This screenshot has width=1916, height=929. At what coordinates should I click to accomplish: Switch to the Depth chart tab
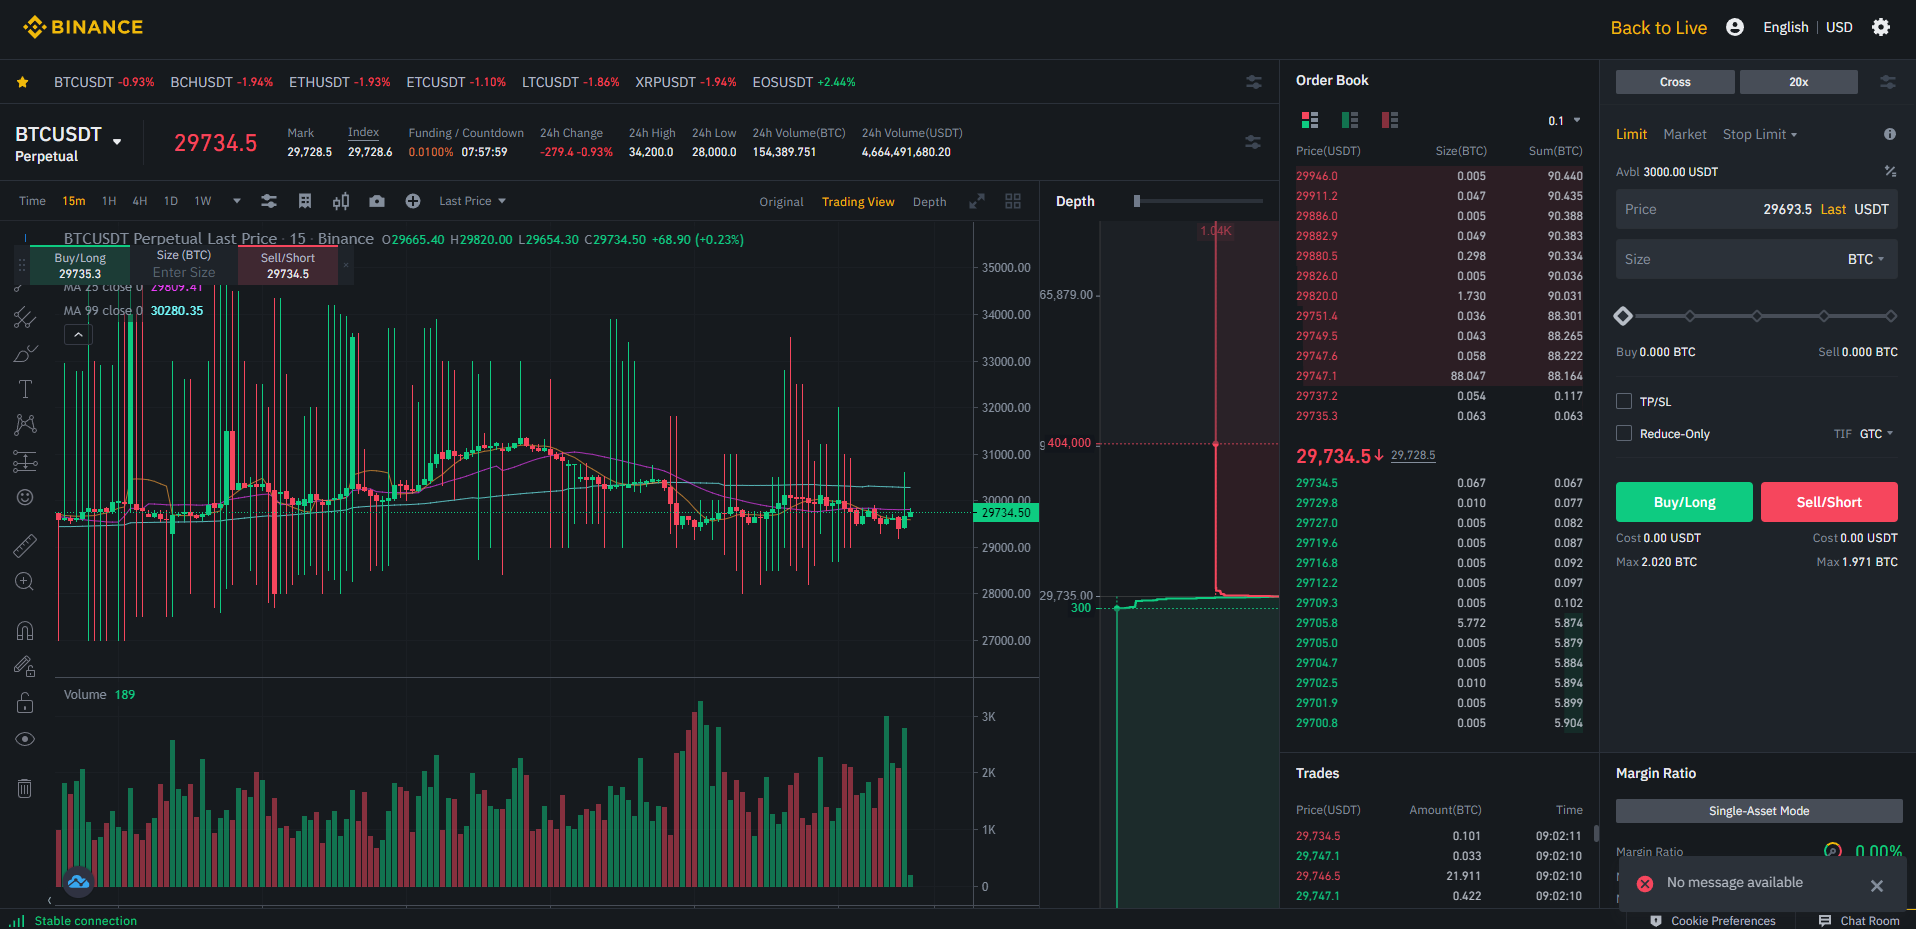(929, 202)
